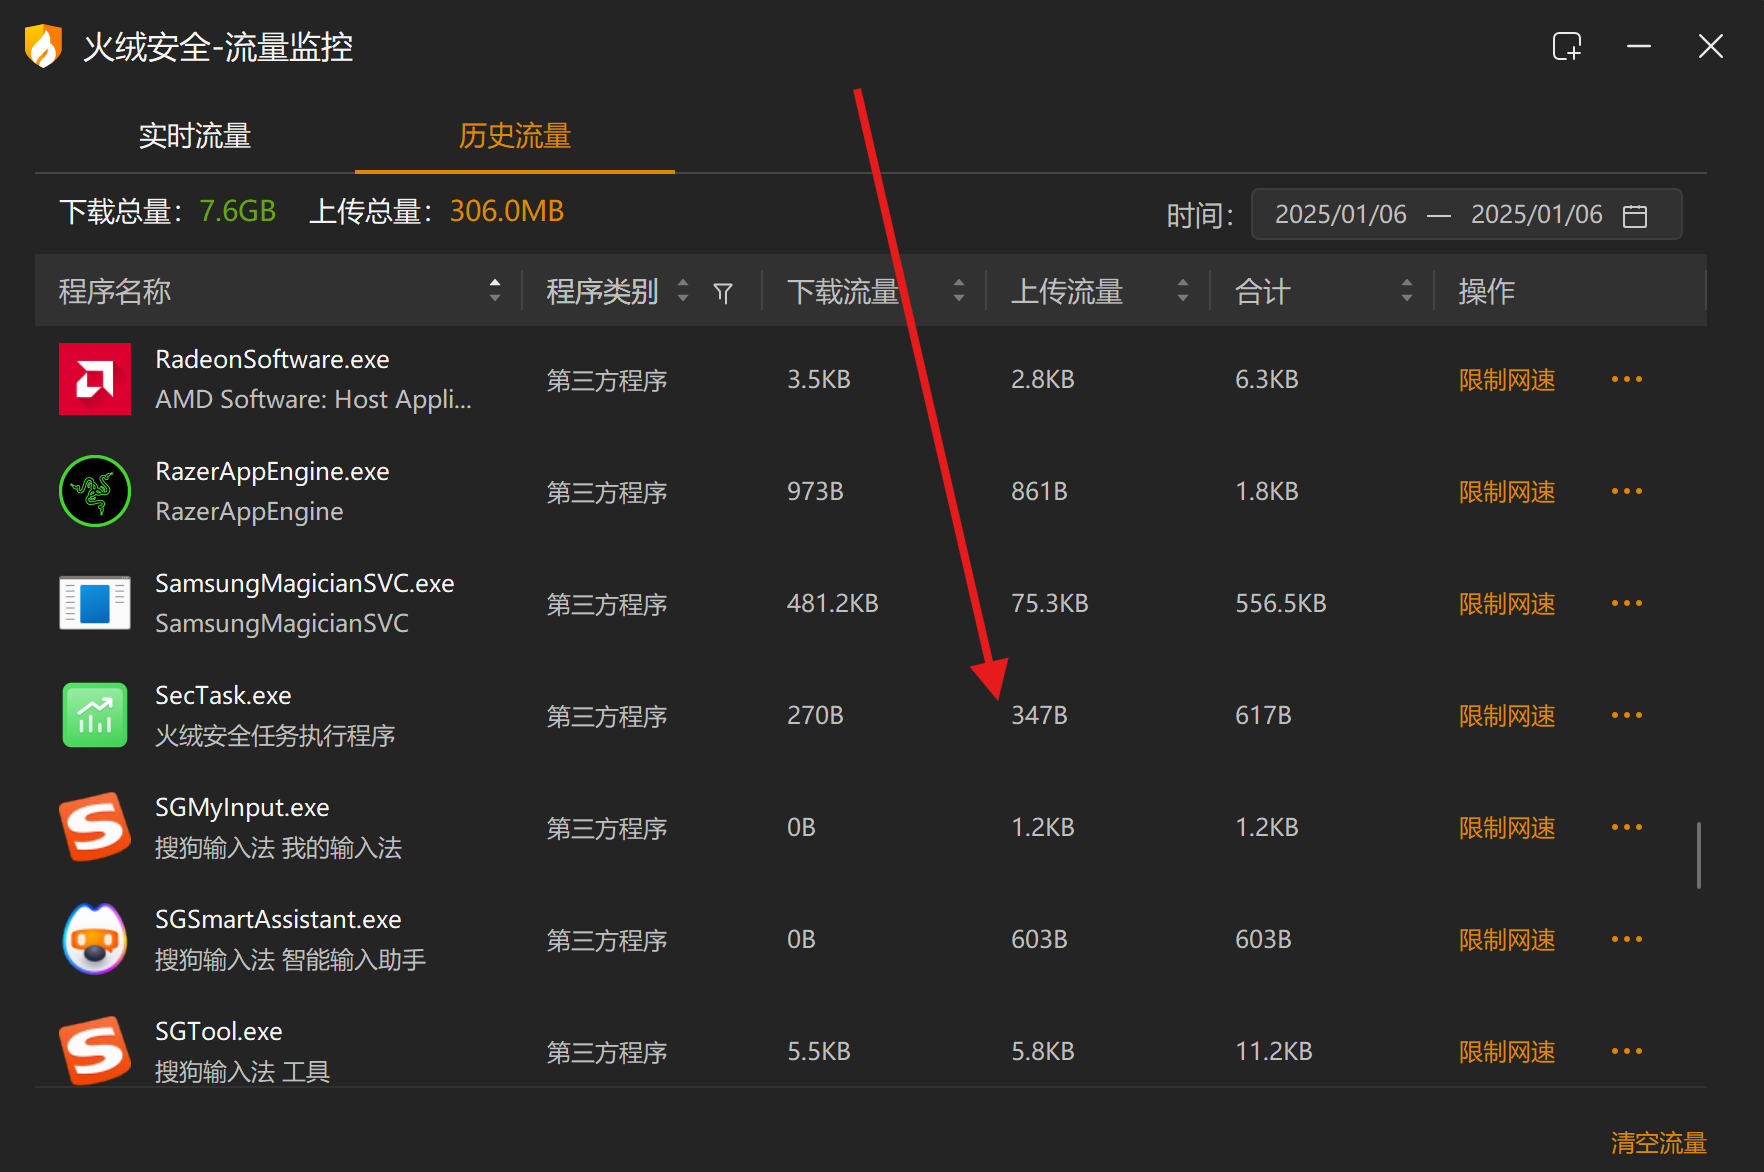1764x1172 pixels.
Task: Click the RazerAppEngine green snake icon
Action: pos(95,491)
